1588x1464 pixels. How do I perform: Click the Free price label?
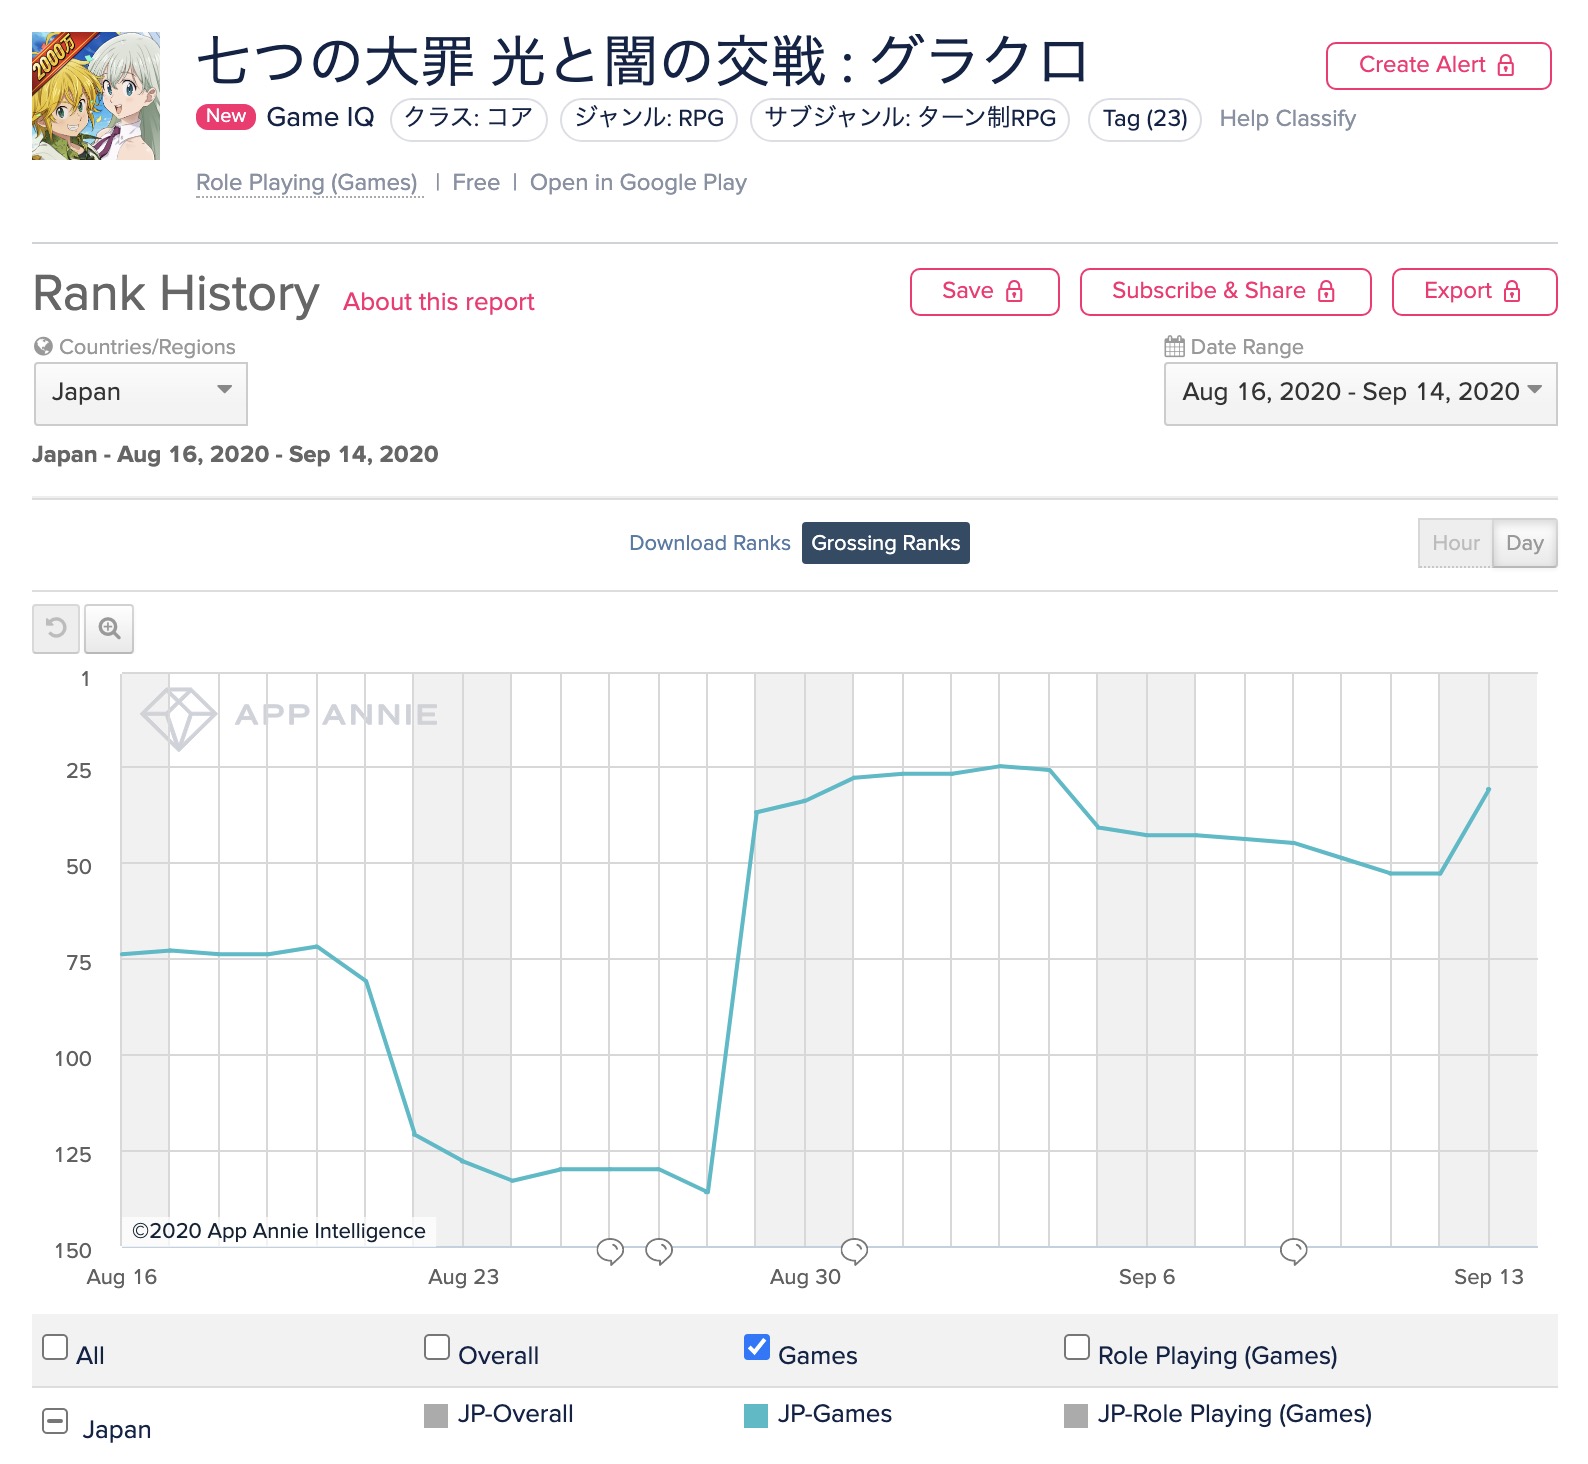(476, 183)
